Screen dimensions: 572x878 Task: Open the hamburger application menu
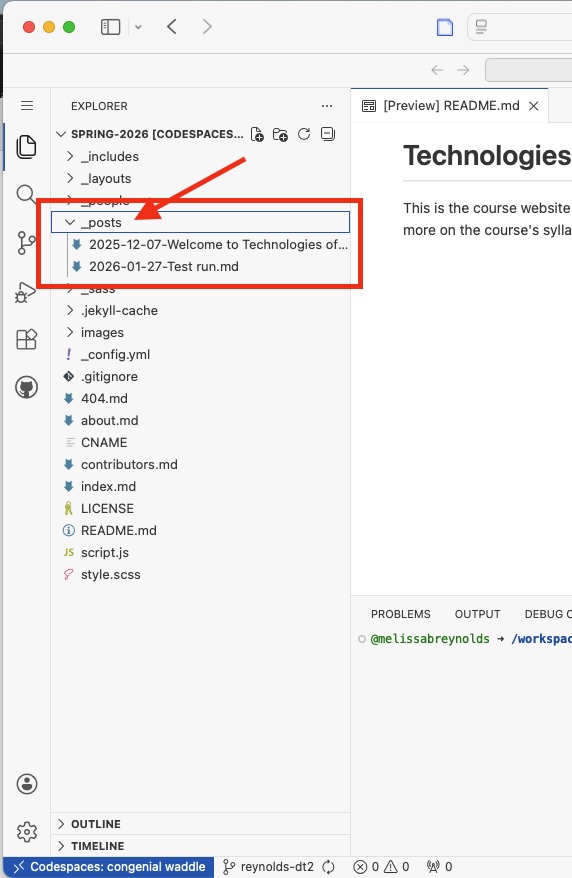[27, 106]
